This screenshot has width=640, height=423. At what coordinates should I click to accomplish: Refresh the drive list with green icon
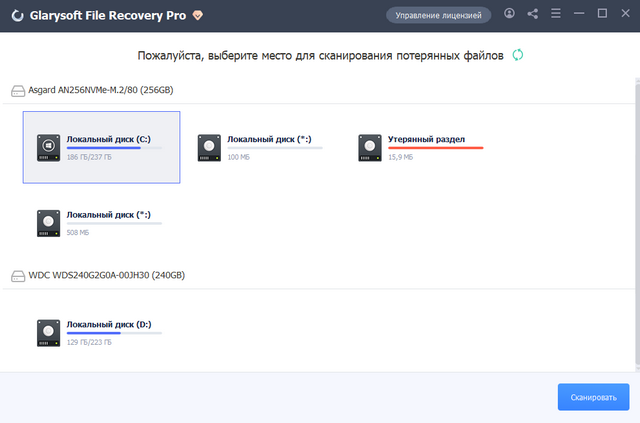(517, 55)
